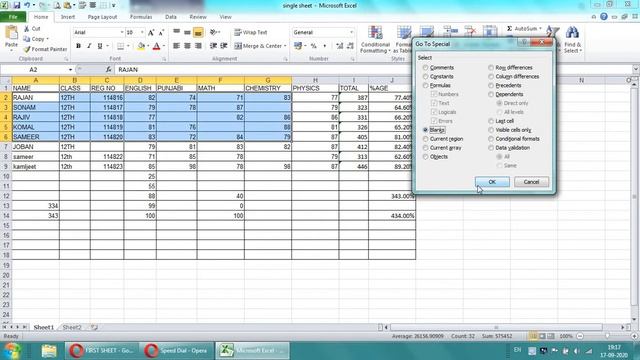Align text to the right
Image resolution: width=640 pixels, height=360 pixels.
point(198,46)
